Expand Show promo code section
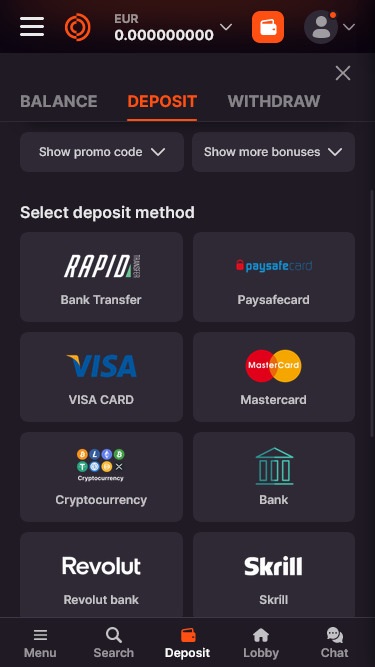 102,152
